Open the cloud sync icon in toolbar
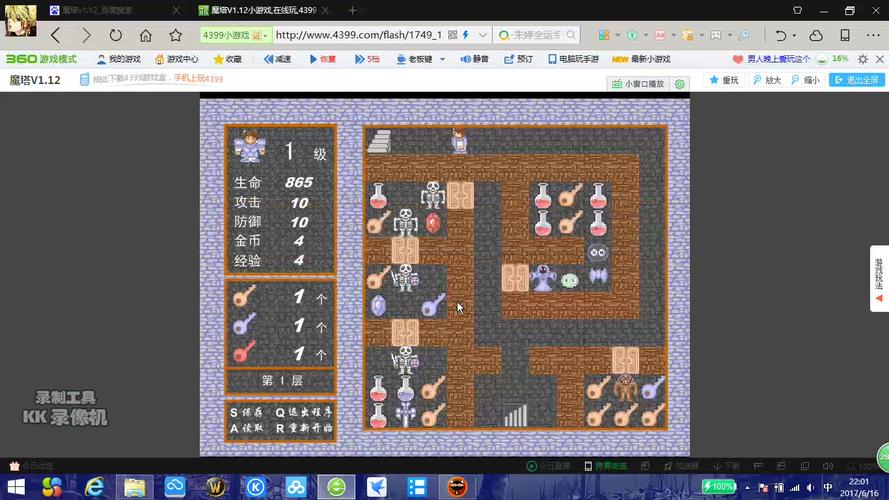Viewport: 889px width, 500px height. 816,35
